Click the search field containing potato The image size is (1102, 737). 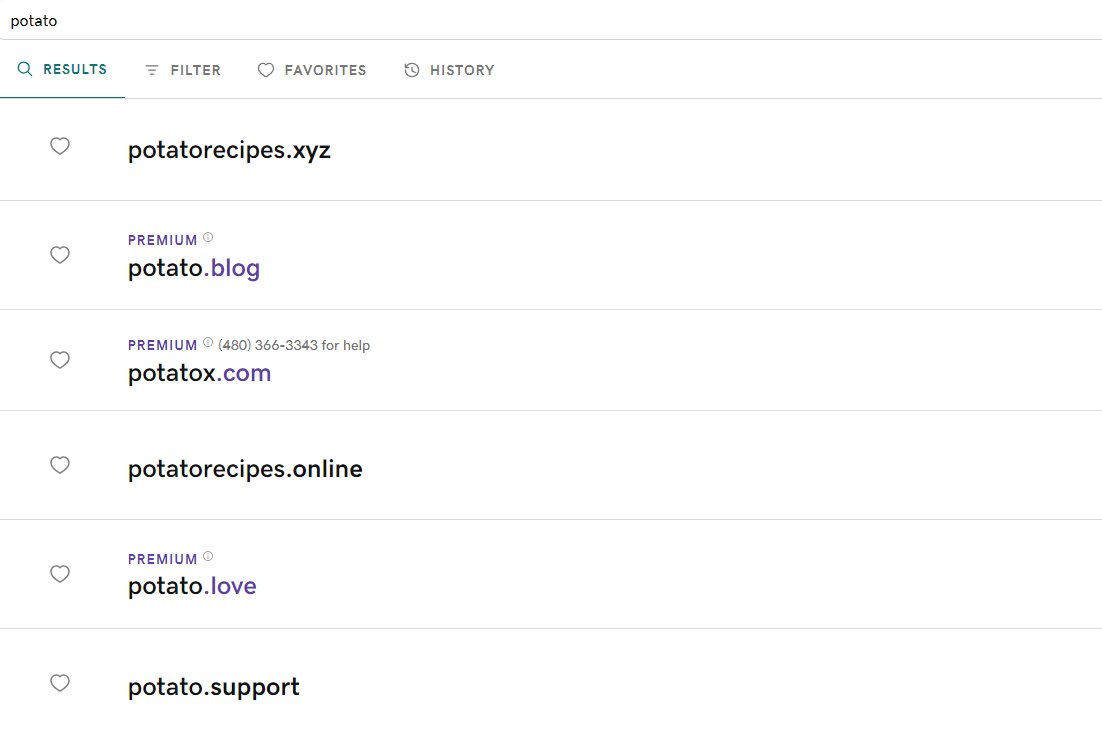coord(551,20)
